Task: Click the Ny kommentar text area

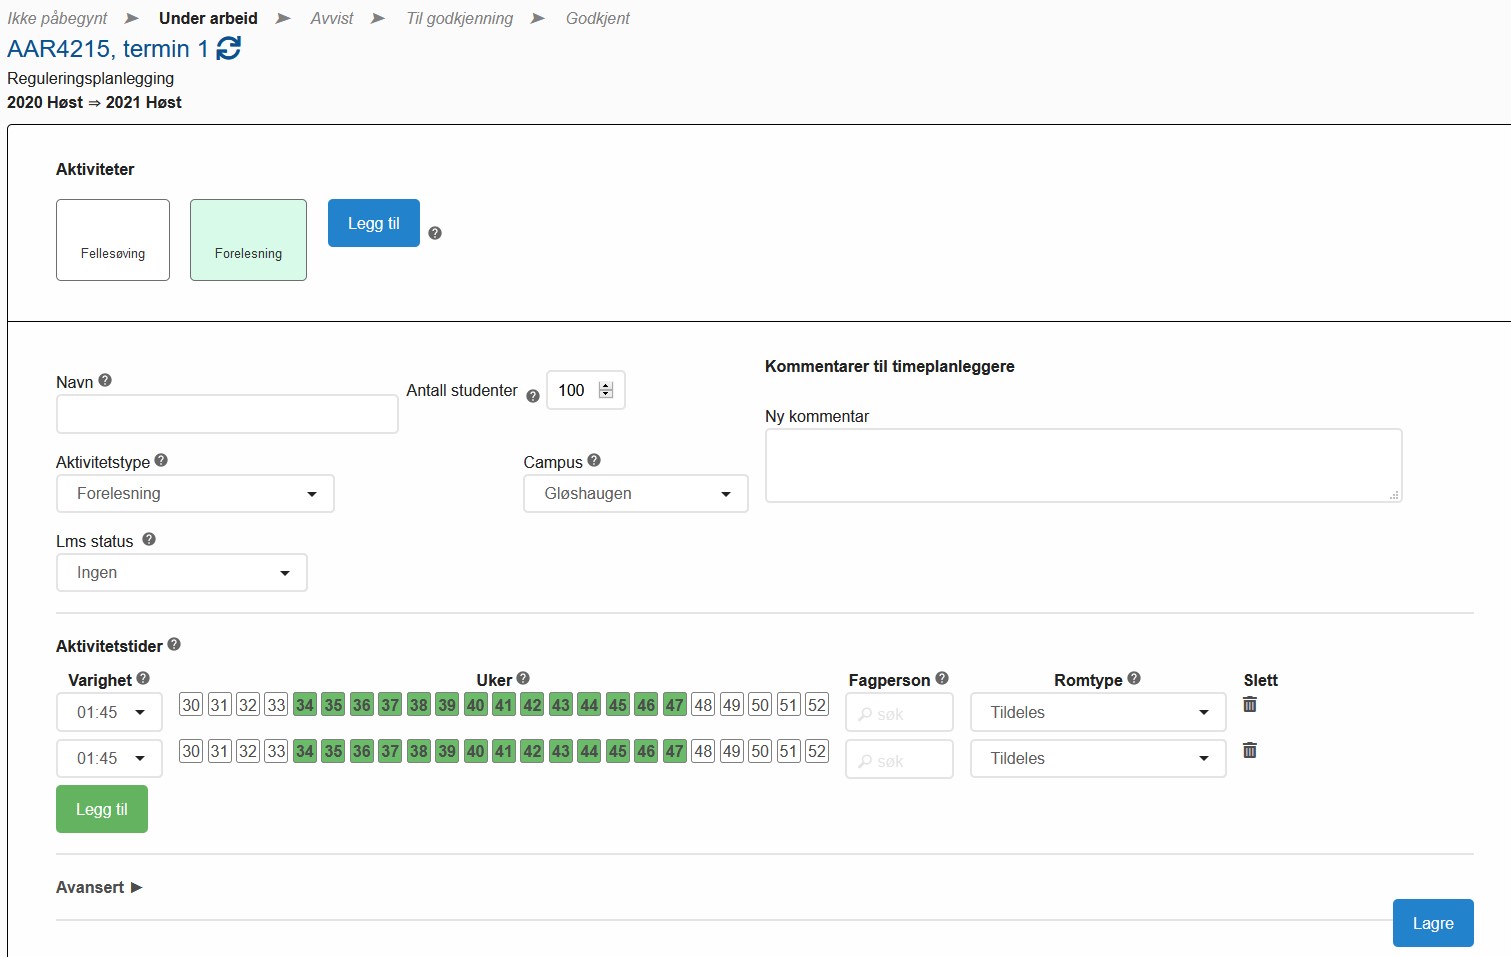Action: [x=1082, y=466]
